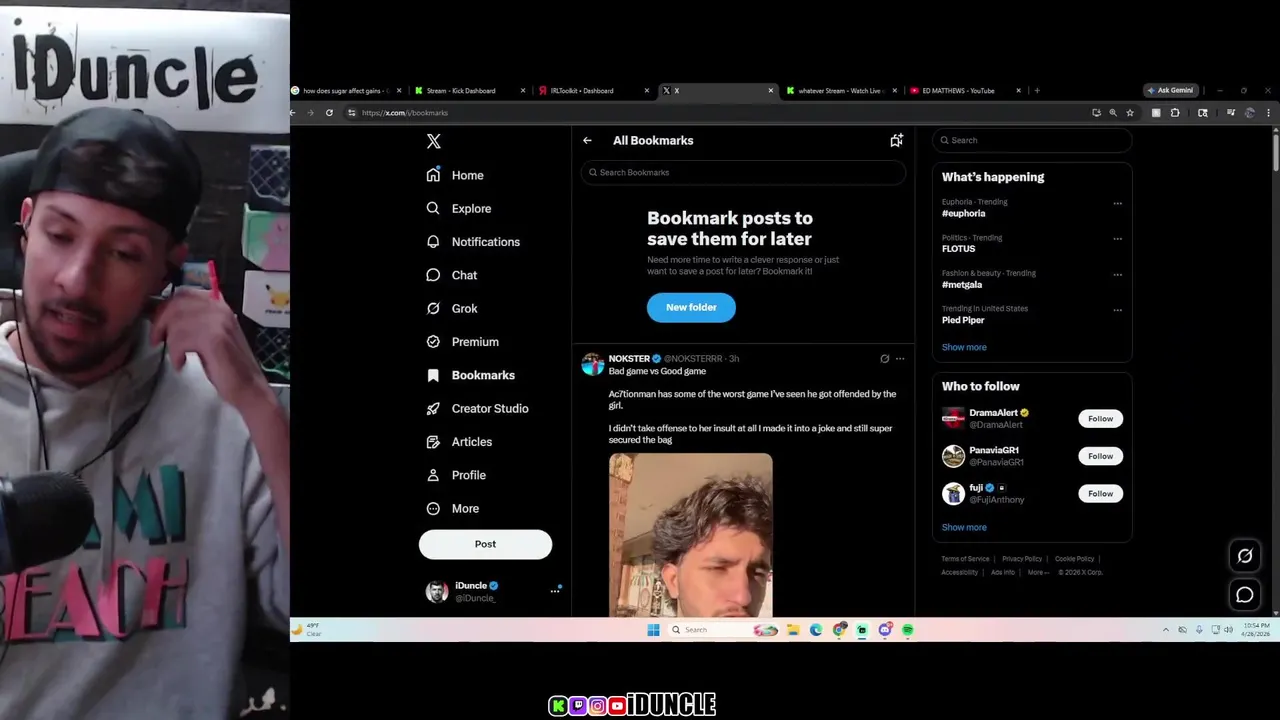
Task: Go to the Profile page
Action: coord(456,475)
